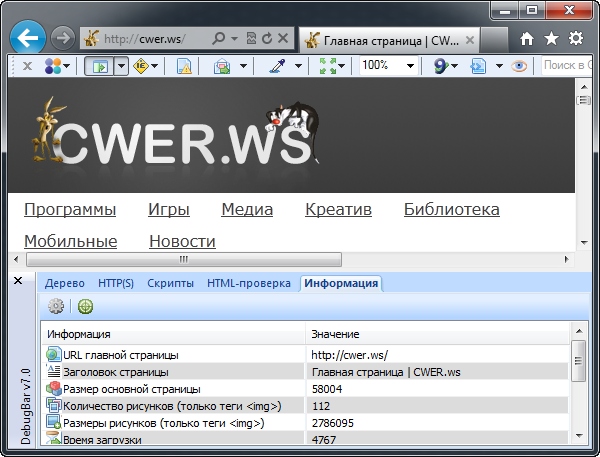This screenshot has width=600, height=457.
Task: Open the Home page icon
Action: tap(527, 39)
